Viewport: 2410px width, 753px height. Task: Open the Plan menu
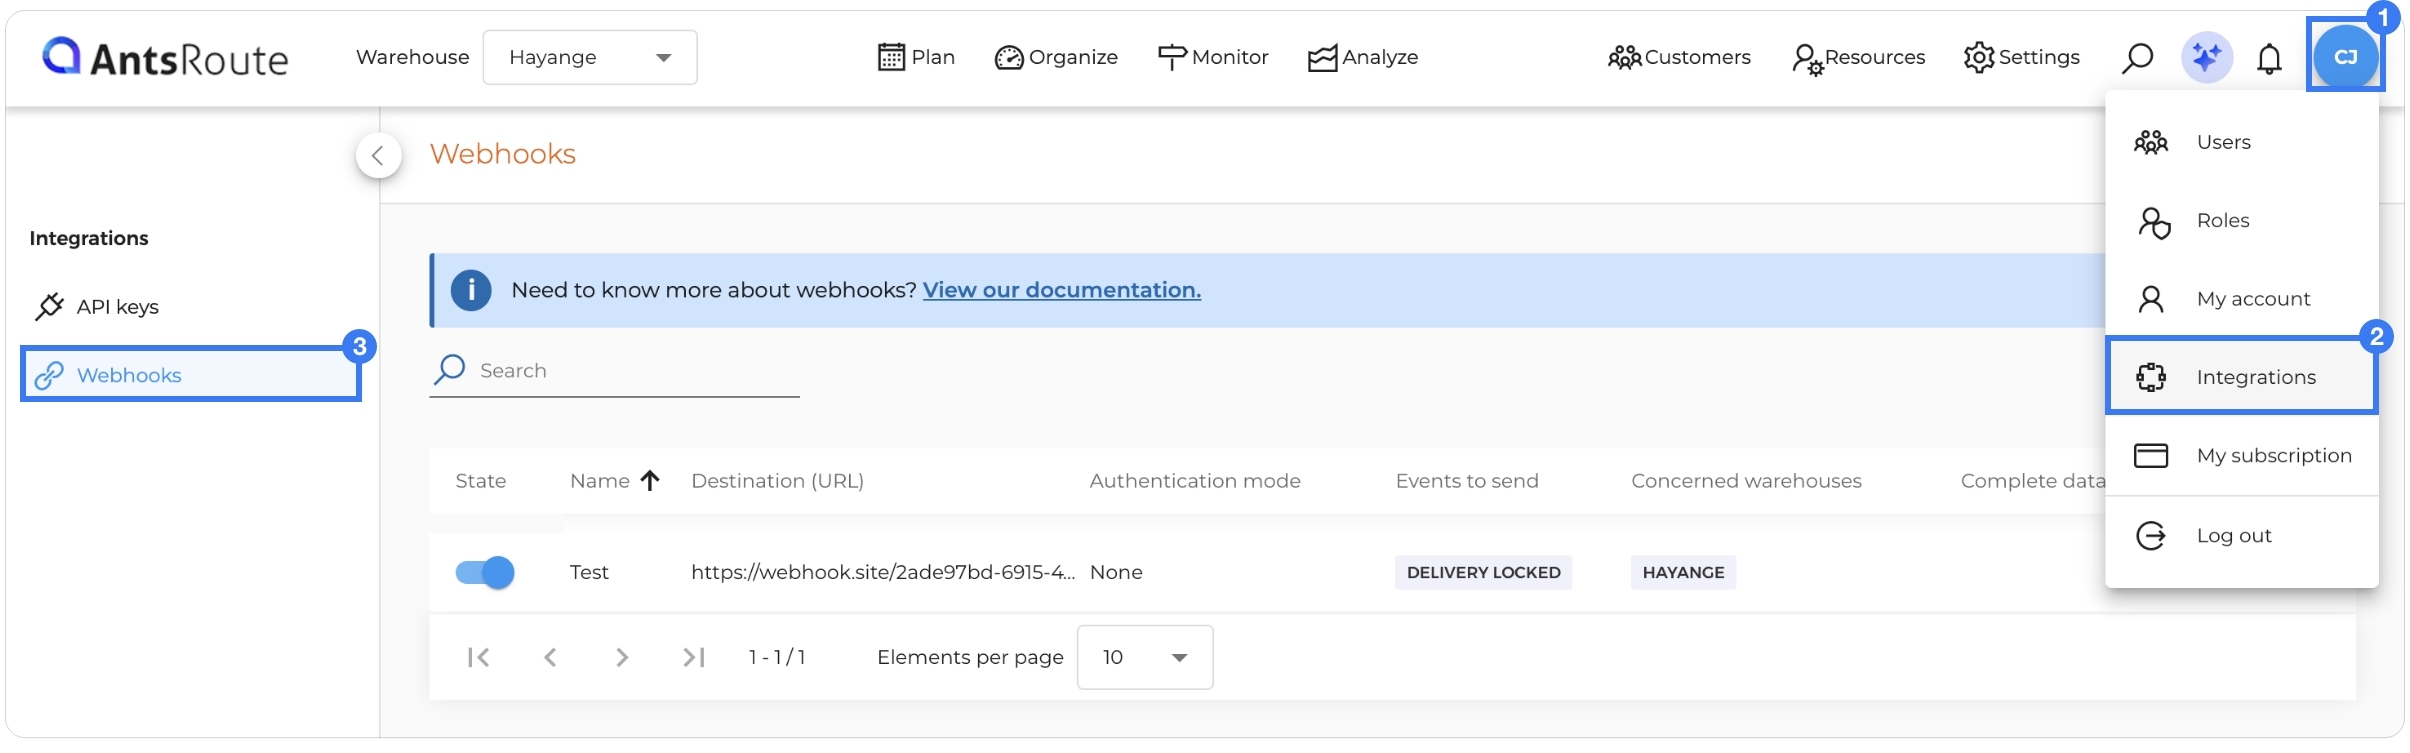[916, 57]
